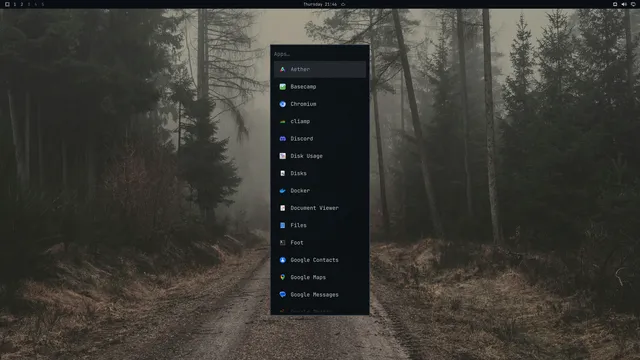The height and width of the screenshot is (360, 640).
Task: Select the Google Messages text label
Action: (315, 295)
